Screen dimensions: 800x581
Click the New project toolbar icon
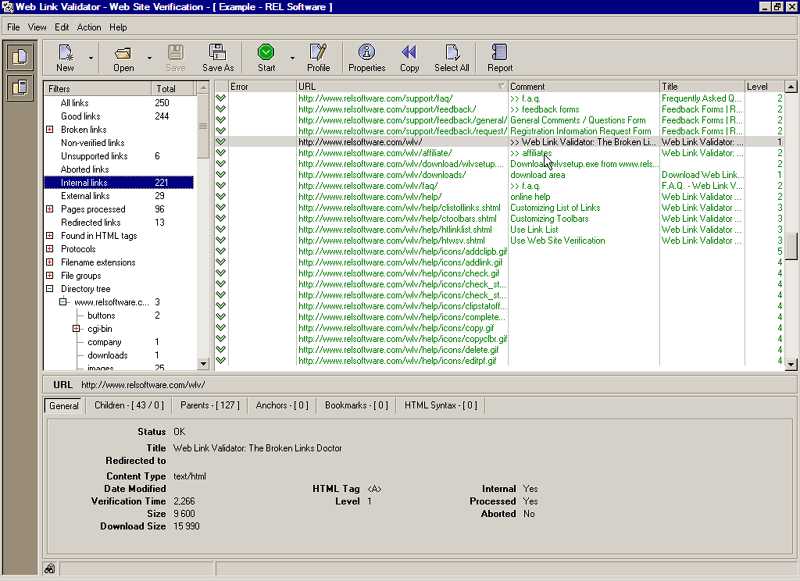[x=65, y=58]
